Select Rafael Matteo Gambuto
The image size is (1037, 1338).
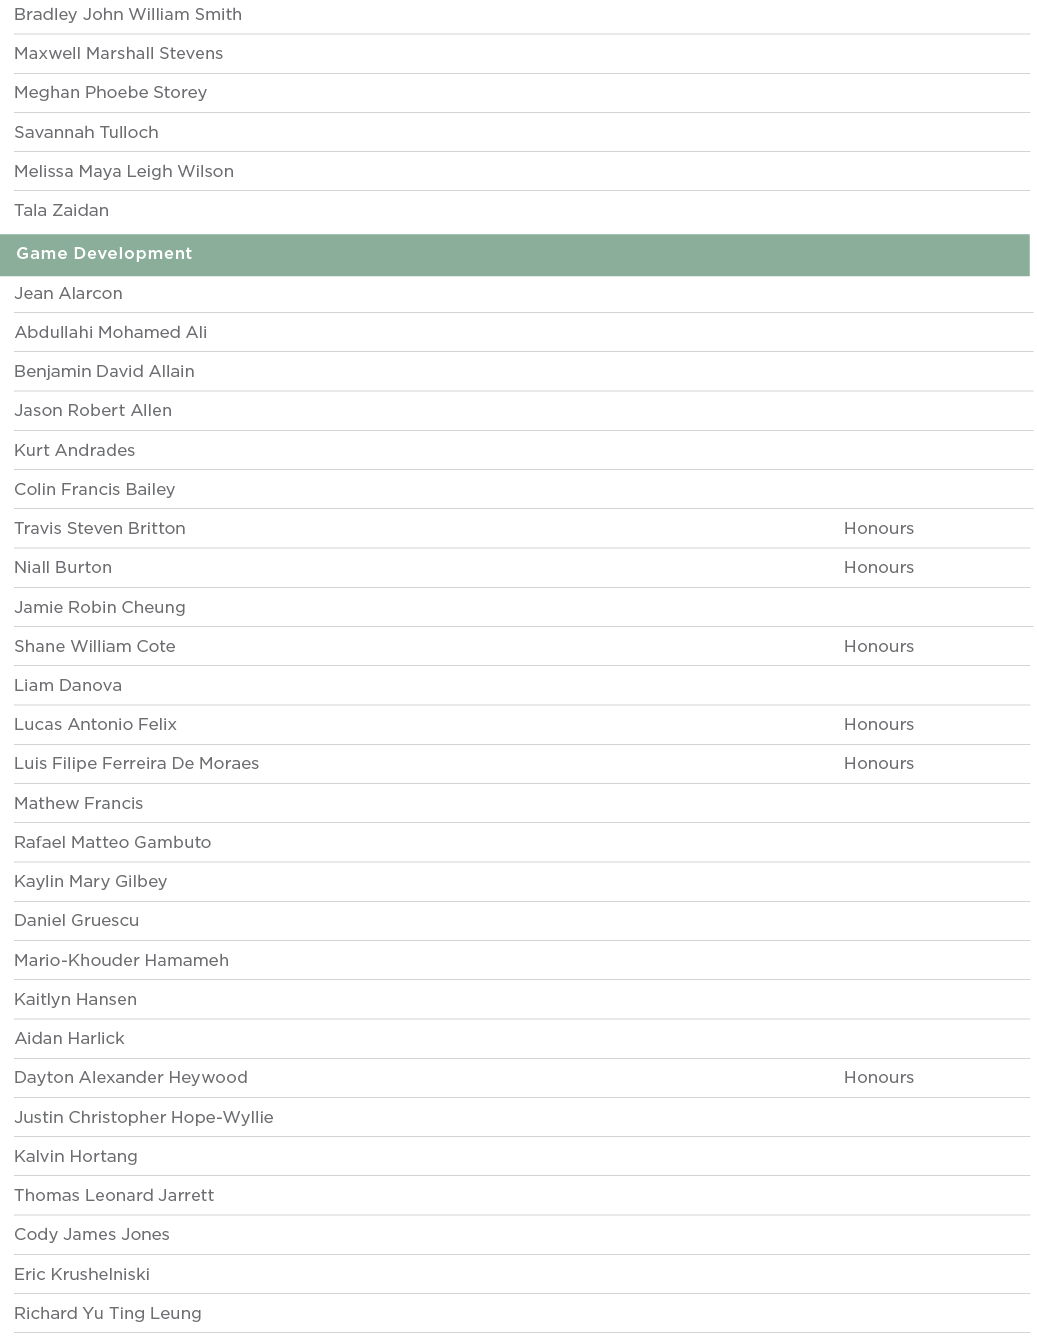point(112,842)
